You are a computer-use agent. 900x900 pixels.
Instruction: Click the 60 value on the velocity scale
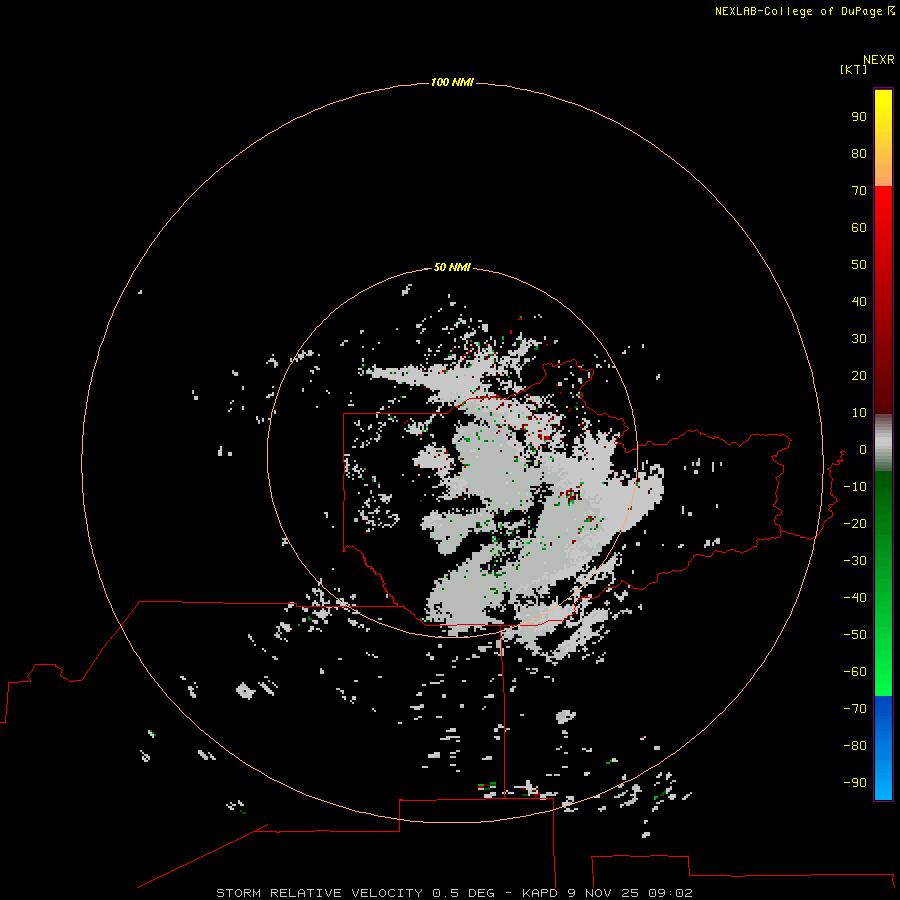point(859,227)
